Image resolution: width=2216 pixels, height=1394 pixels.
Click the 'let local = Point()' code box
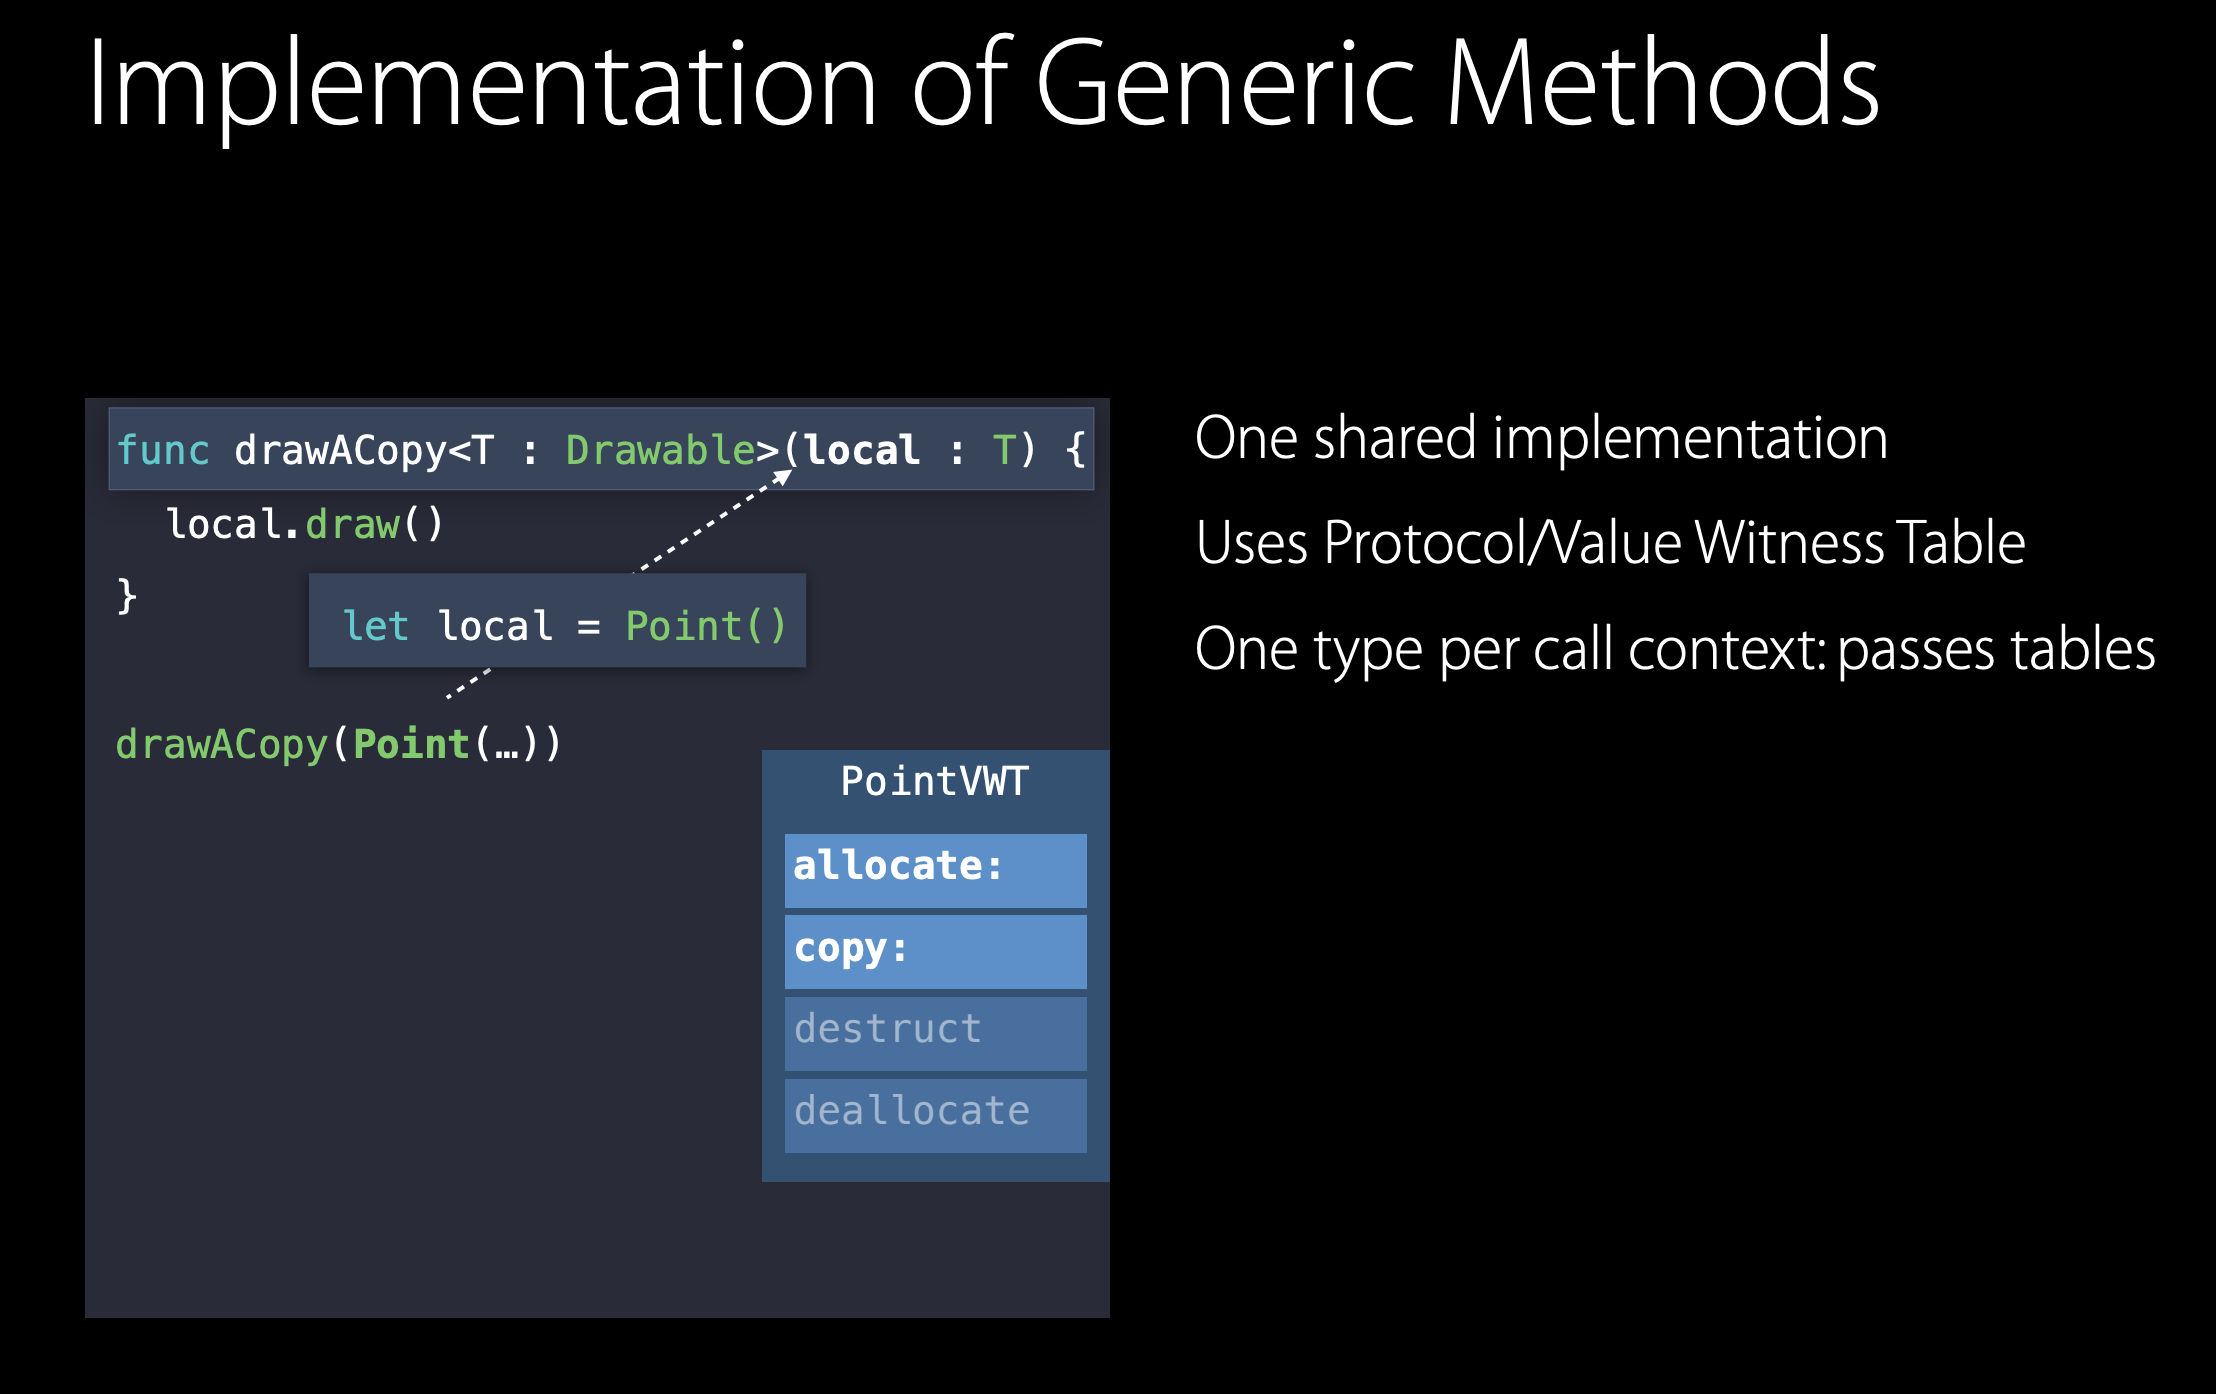pyautogui.click(x=557, y=622)
